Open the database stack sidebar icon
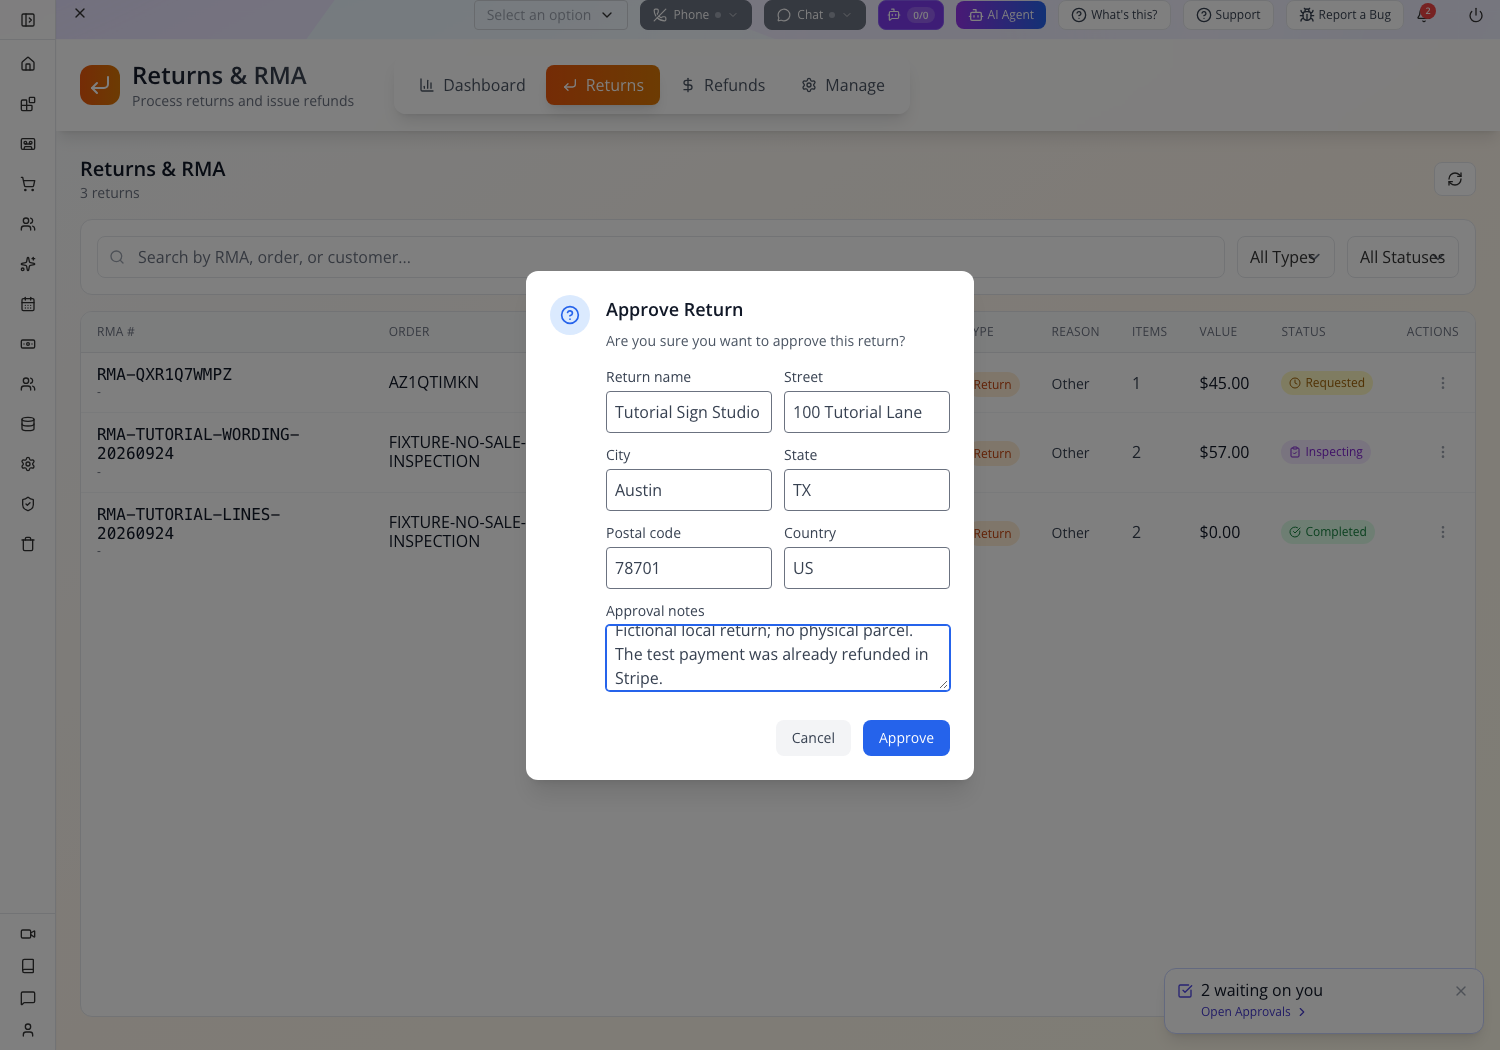The height and width of the screenshot is (1050, 1500). coord(28,424)
